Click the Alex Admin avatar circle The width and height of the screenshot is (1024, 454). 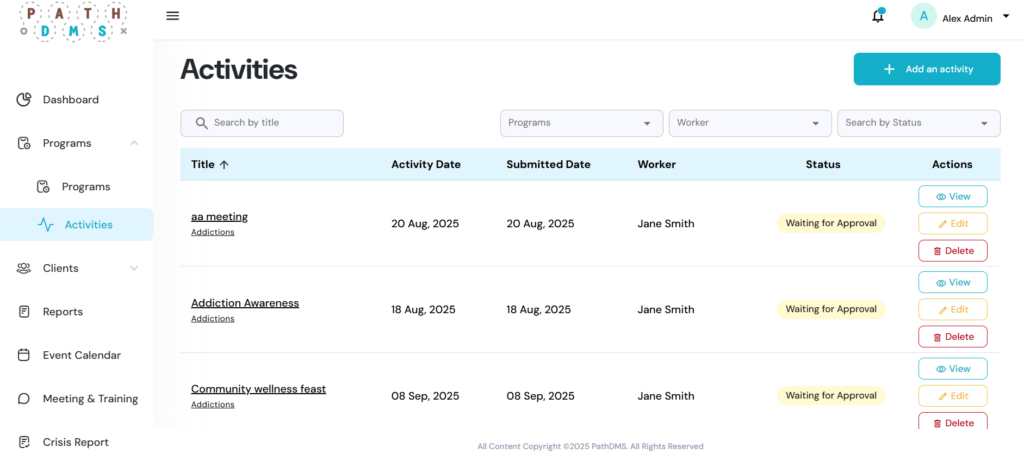pos(923,16)
